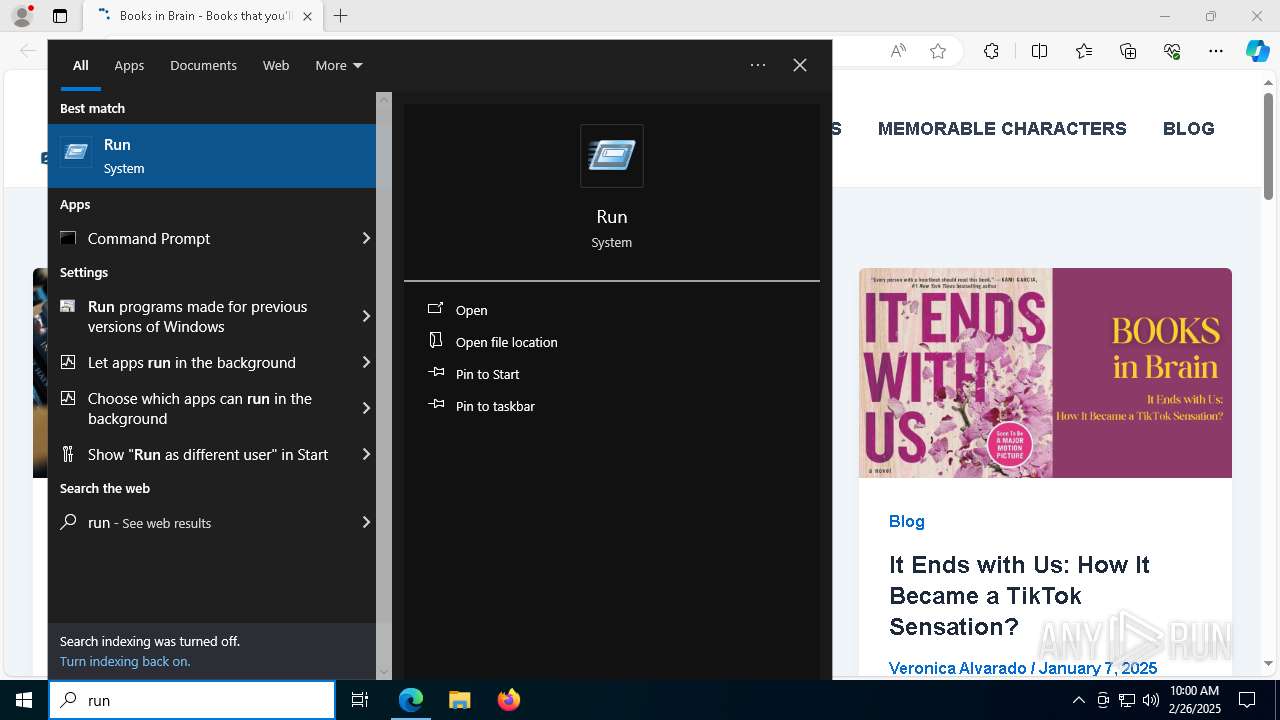1280x720 pixels.
Task: Show hidden system tray icons chevron
Action: pyautogui.click(x=1078, y=700)
